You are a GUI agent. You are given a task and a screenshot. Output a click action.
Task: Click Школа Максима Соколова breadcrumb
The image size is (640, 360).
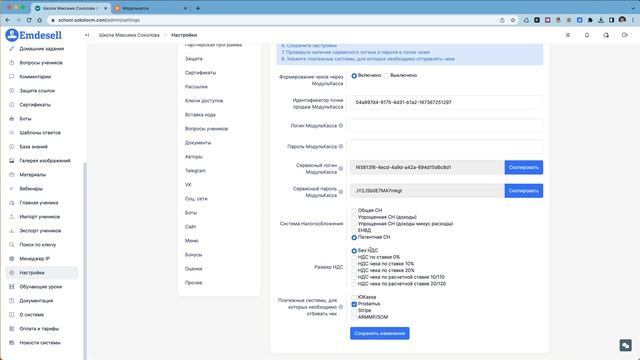click(x=129, y=35)
